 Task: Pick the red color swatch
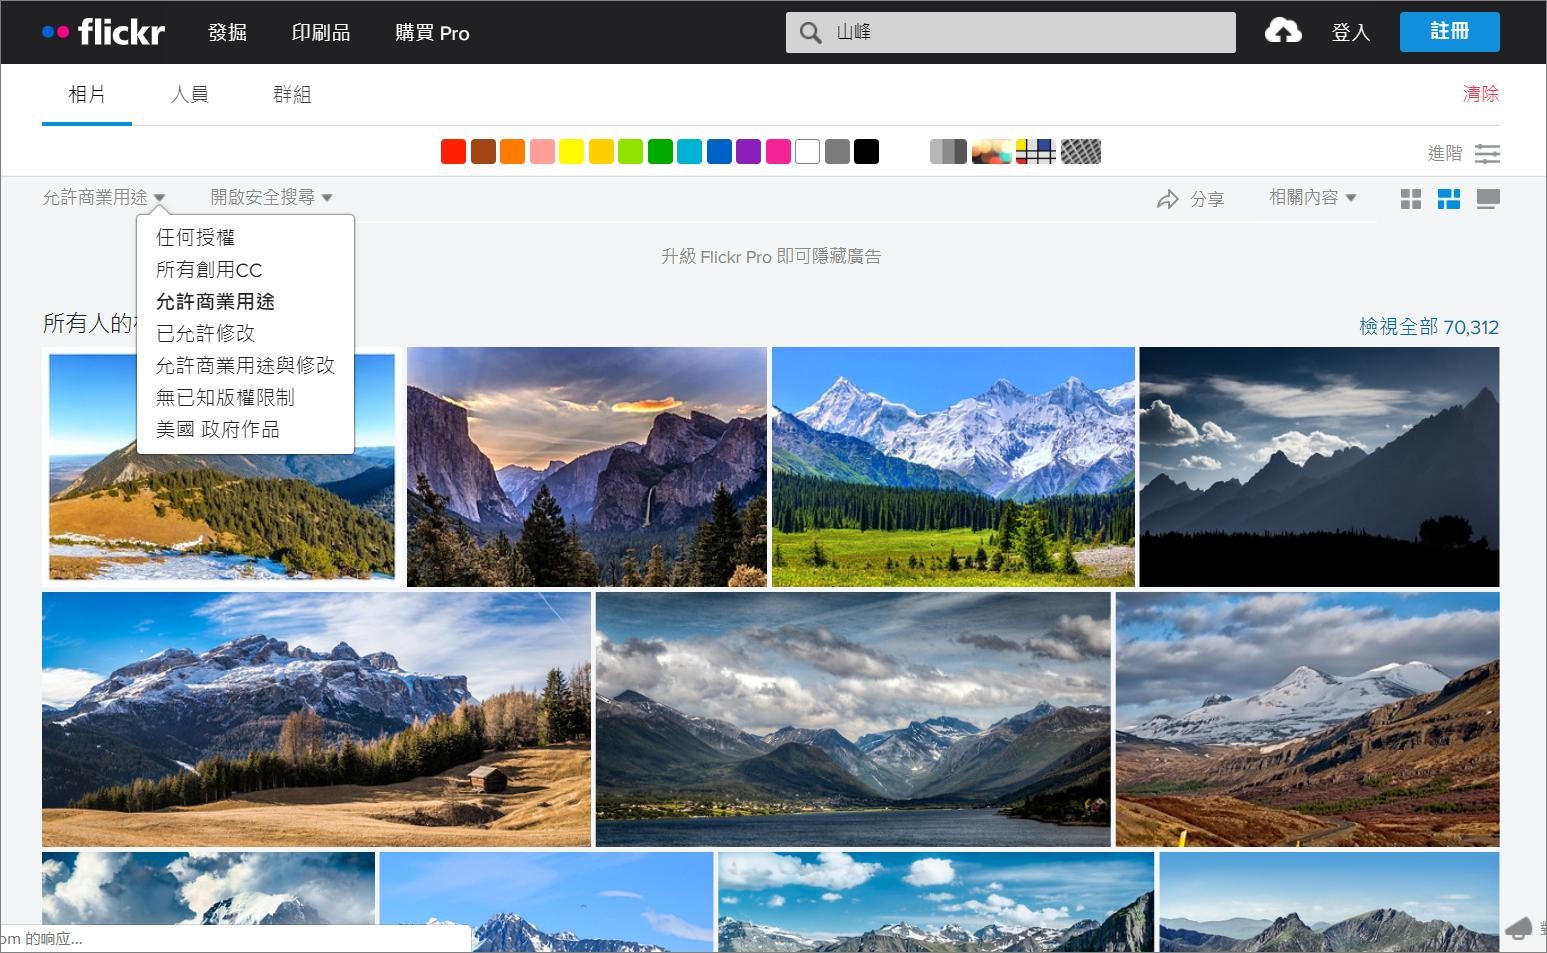point(453,152)
